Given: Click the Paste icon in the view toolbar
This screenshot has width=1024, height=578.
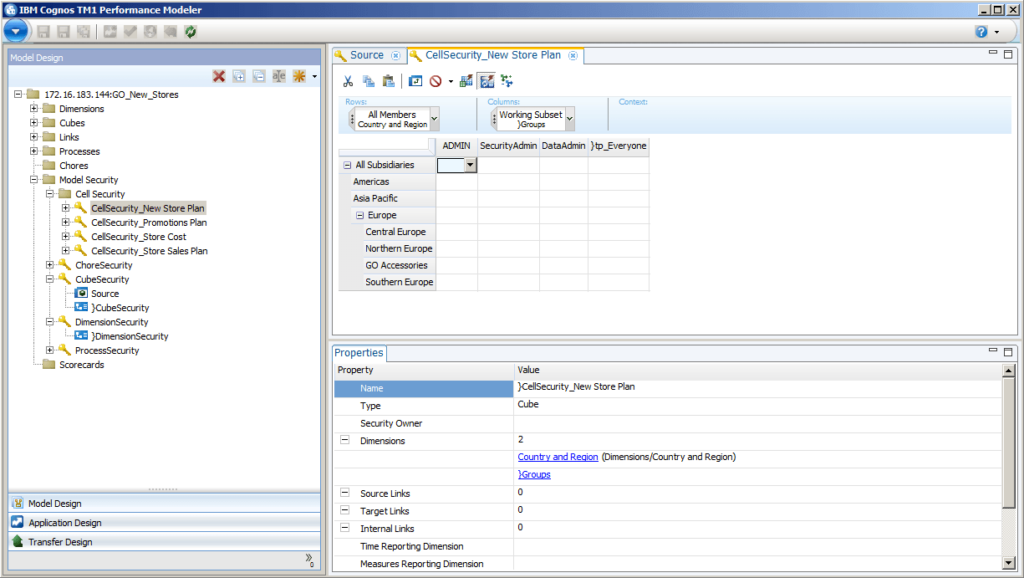Looking at the screenshot, I should click(388, 81).
